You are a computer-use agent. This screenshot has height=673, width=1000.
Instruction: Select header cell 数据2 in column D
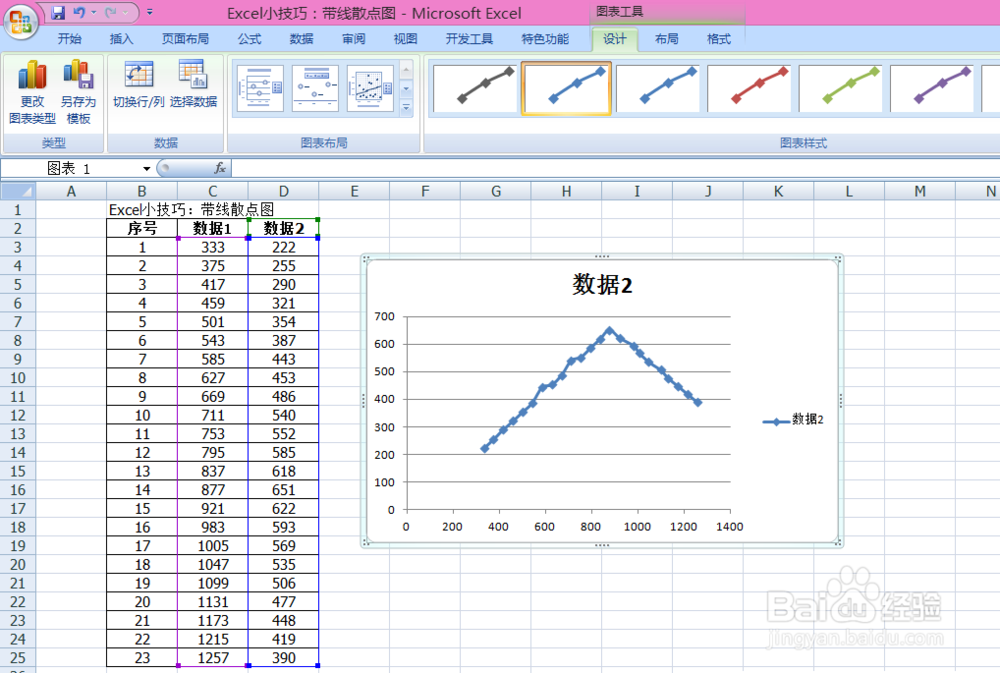point(283,228)
